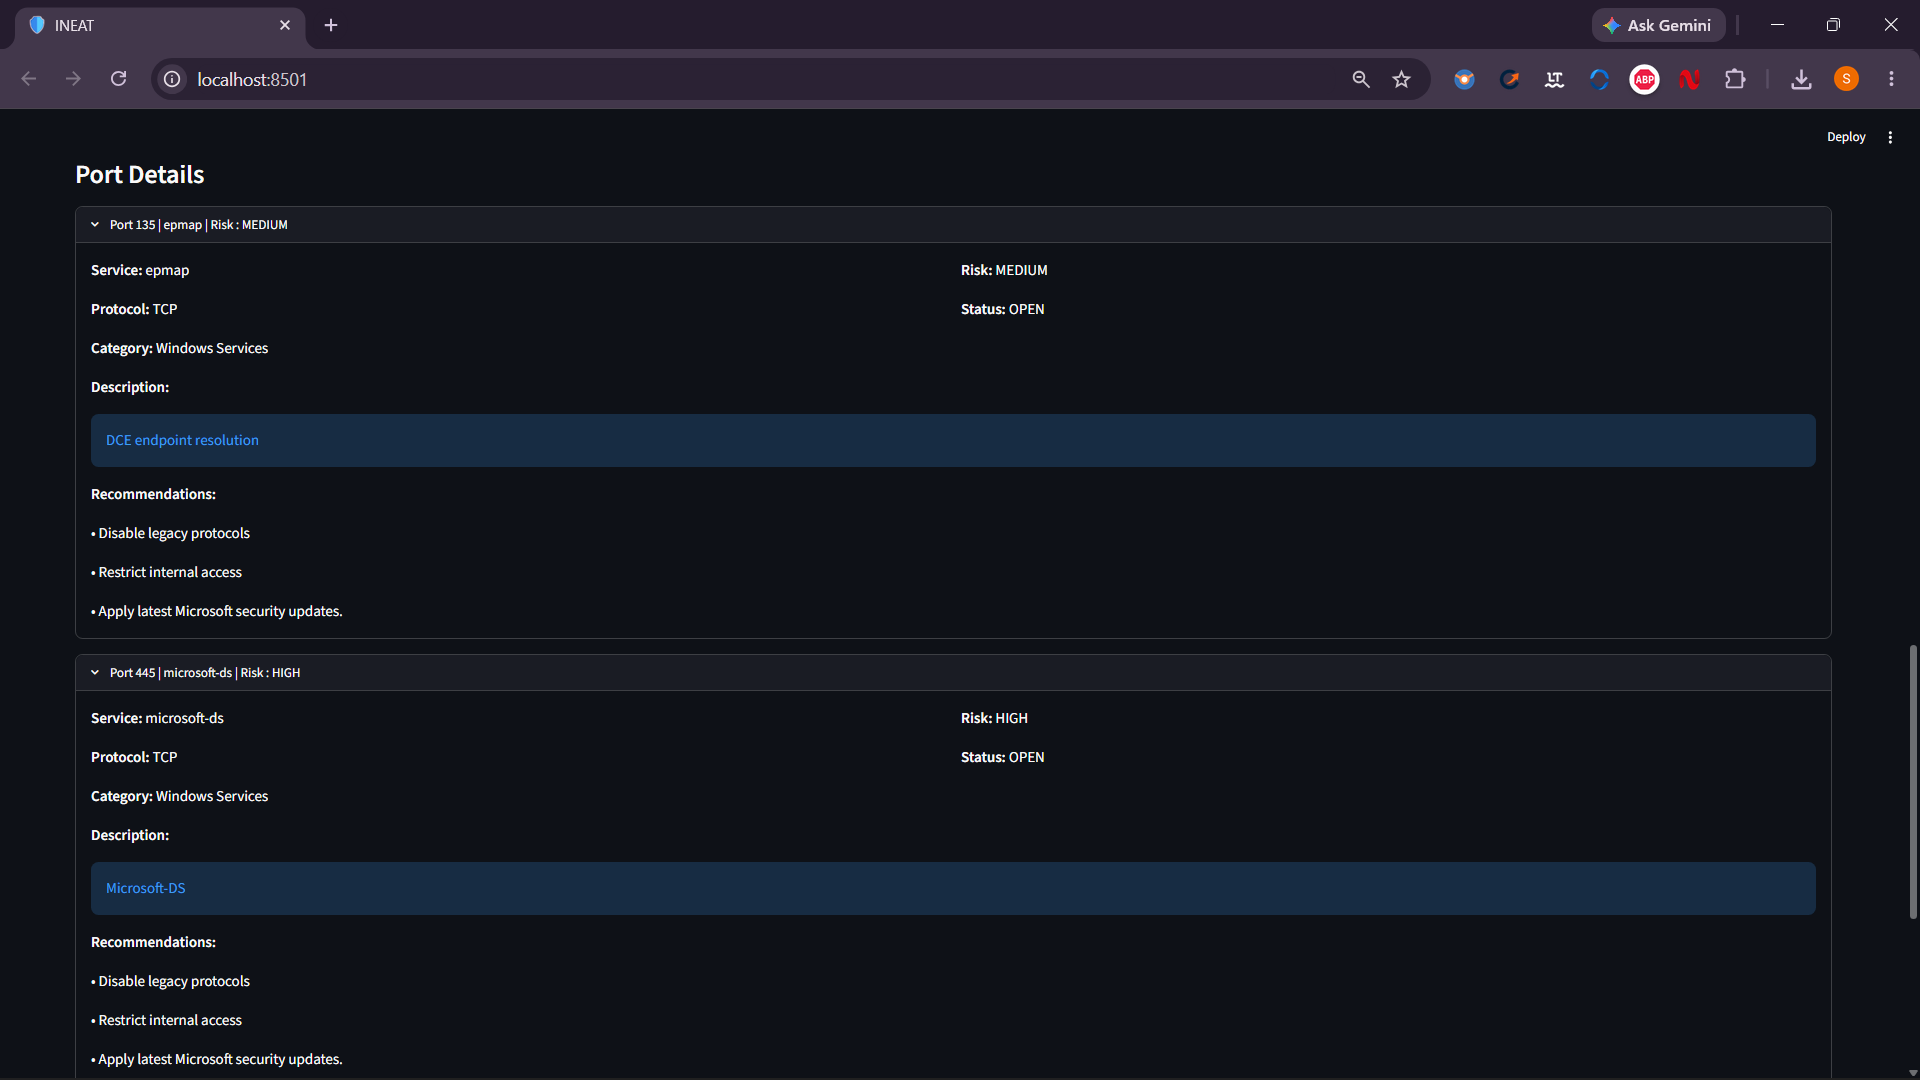Click Status: OPEN under Port 445
1920x1080 pixels.
click(x=1002, y=757)
